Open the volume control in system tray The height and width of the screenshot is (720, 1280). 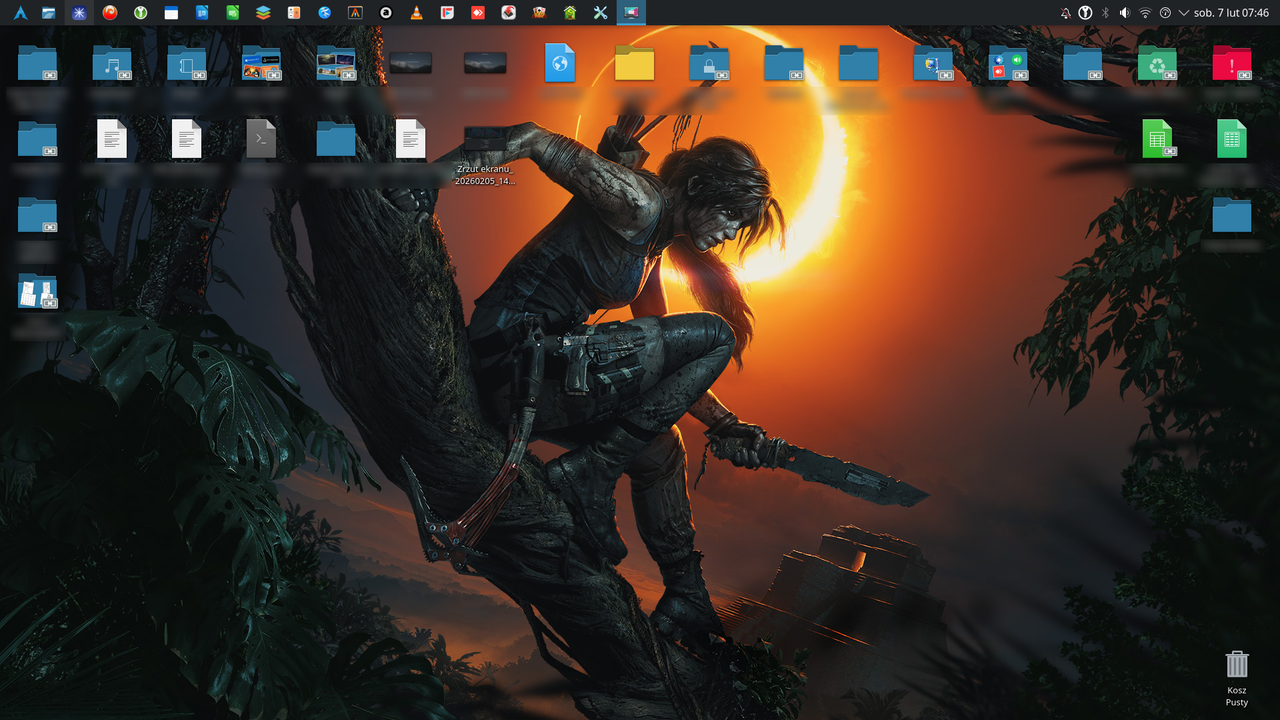(1125, 13)
